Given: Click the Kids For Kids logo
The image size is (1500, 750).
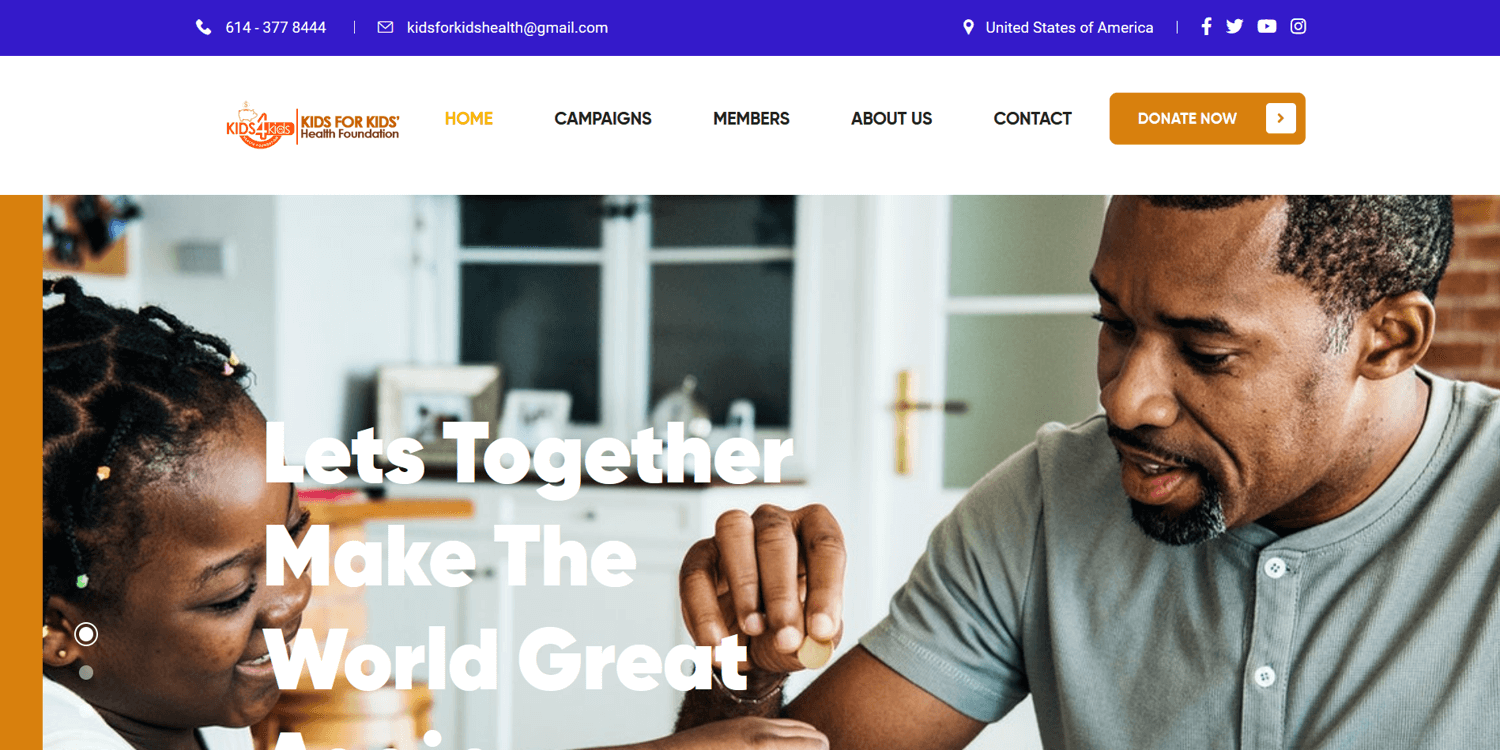Looking at the screenshot, I should [x=313, y=125].
